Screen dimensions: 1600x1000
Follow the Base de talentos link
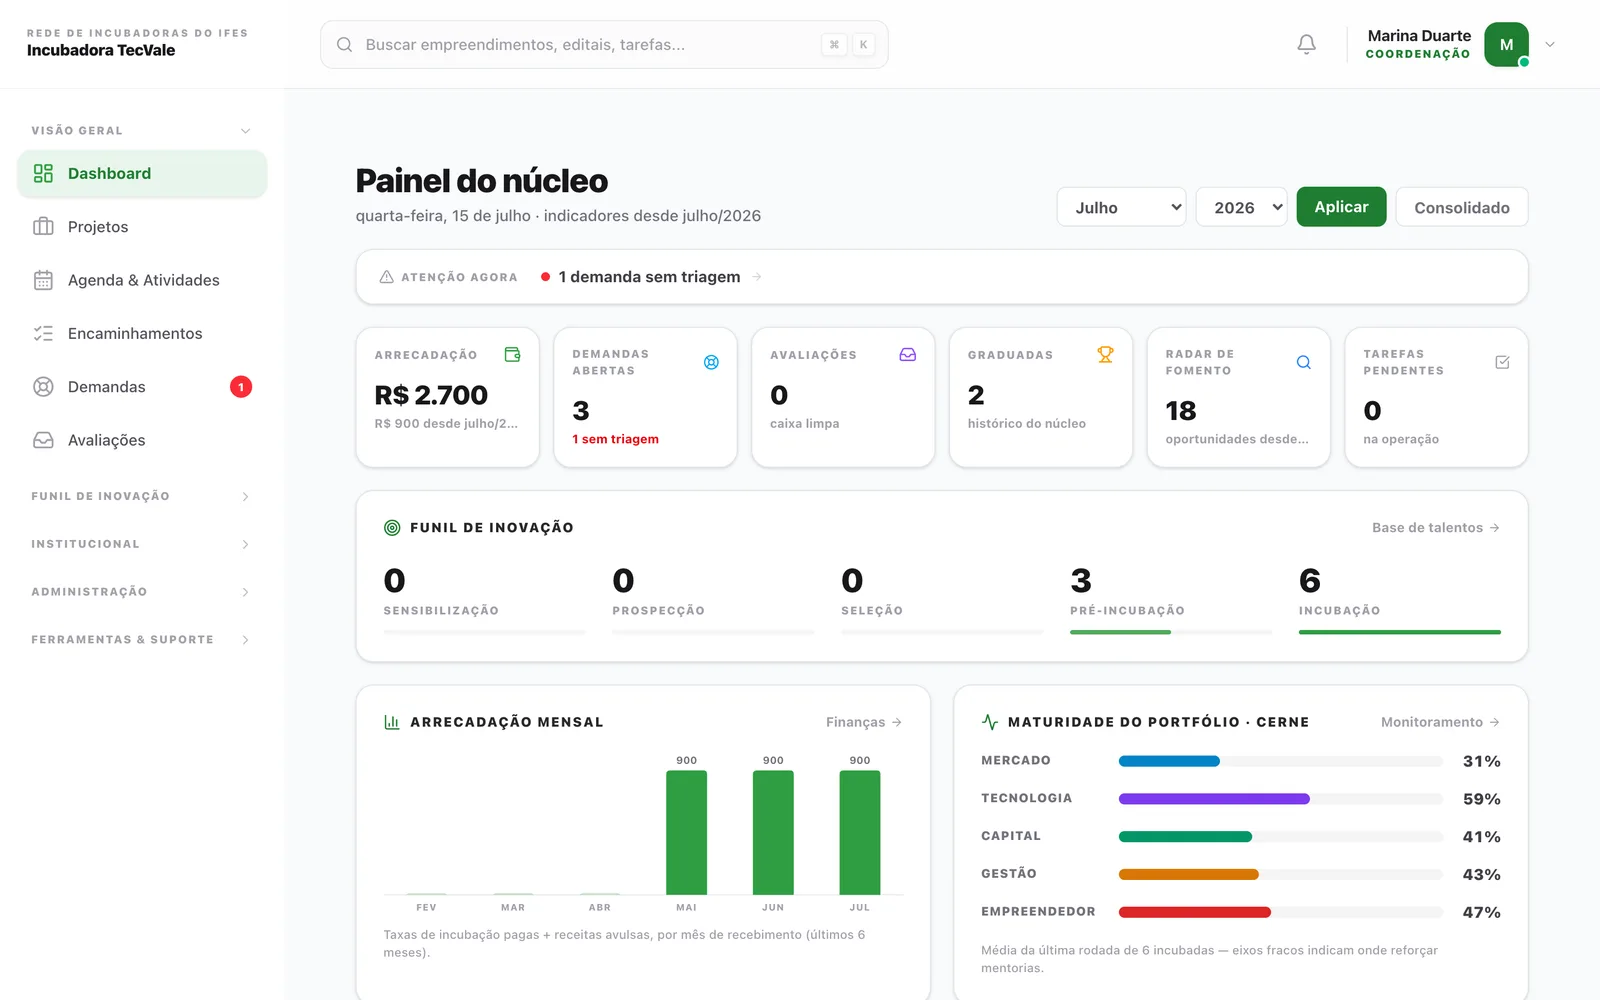tap(1435, 528)
